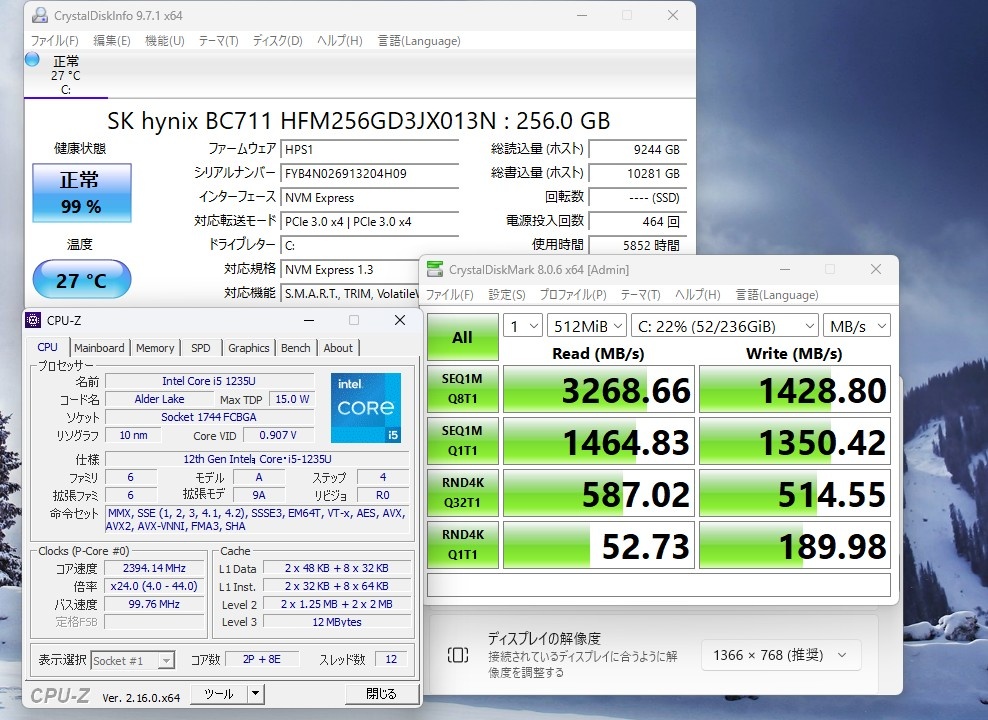The width and height of the screenshot is (988, 720).
Task: Switch to the Mainboard tab in CPU-Z
Action: pyautogui.click(x=100, y=348)
